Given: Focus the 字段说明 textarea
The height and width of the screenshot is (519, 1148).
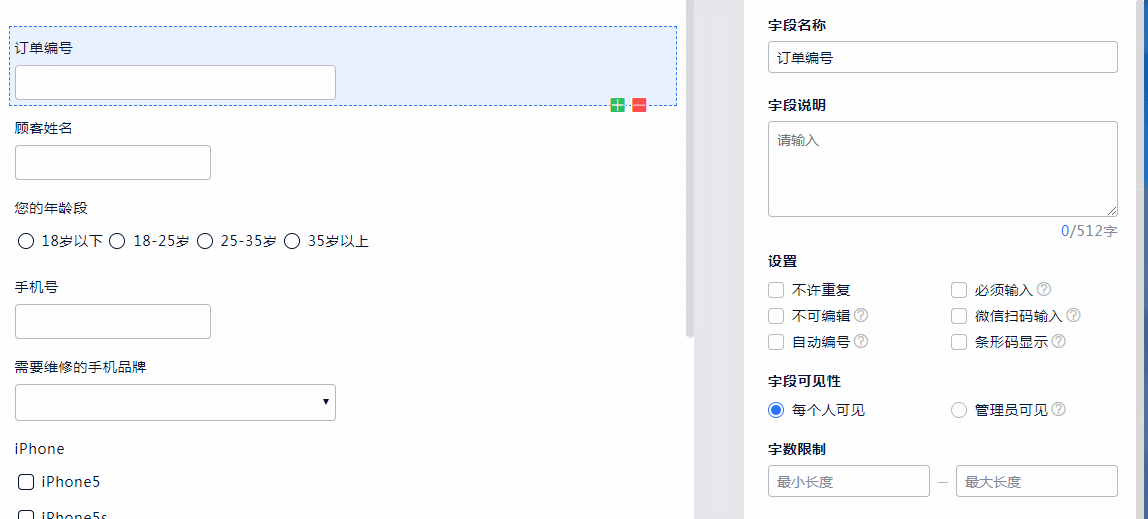Looking at the screenshot, I should pos(942,168).
